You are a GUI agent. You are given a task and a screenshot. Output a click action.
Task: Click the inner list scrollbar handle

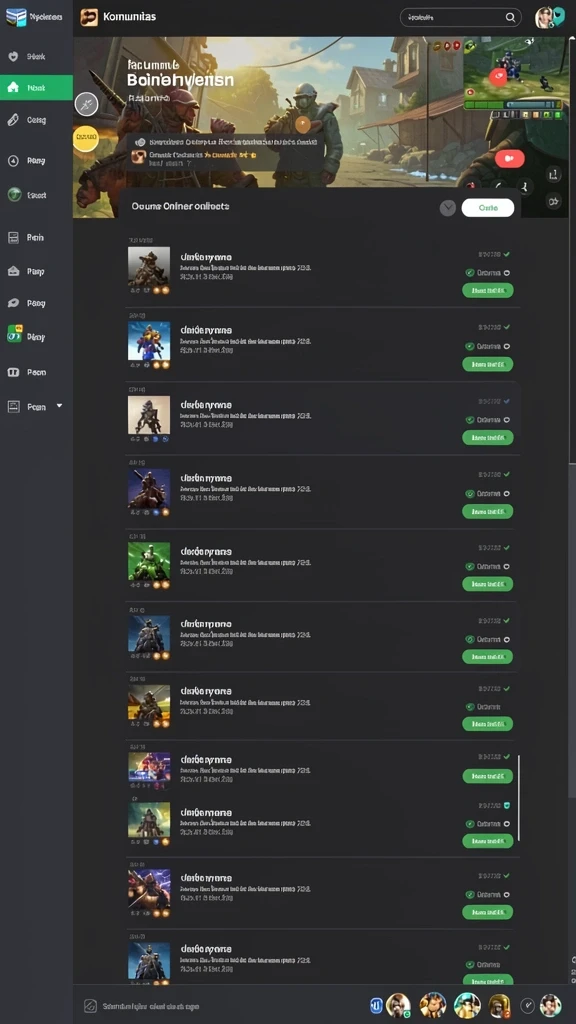pos(519,798)
